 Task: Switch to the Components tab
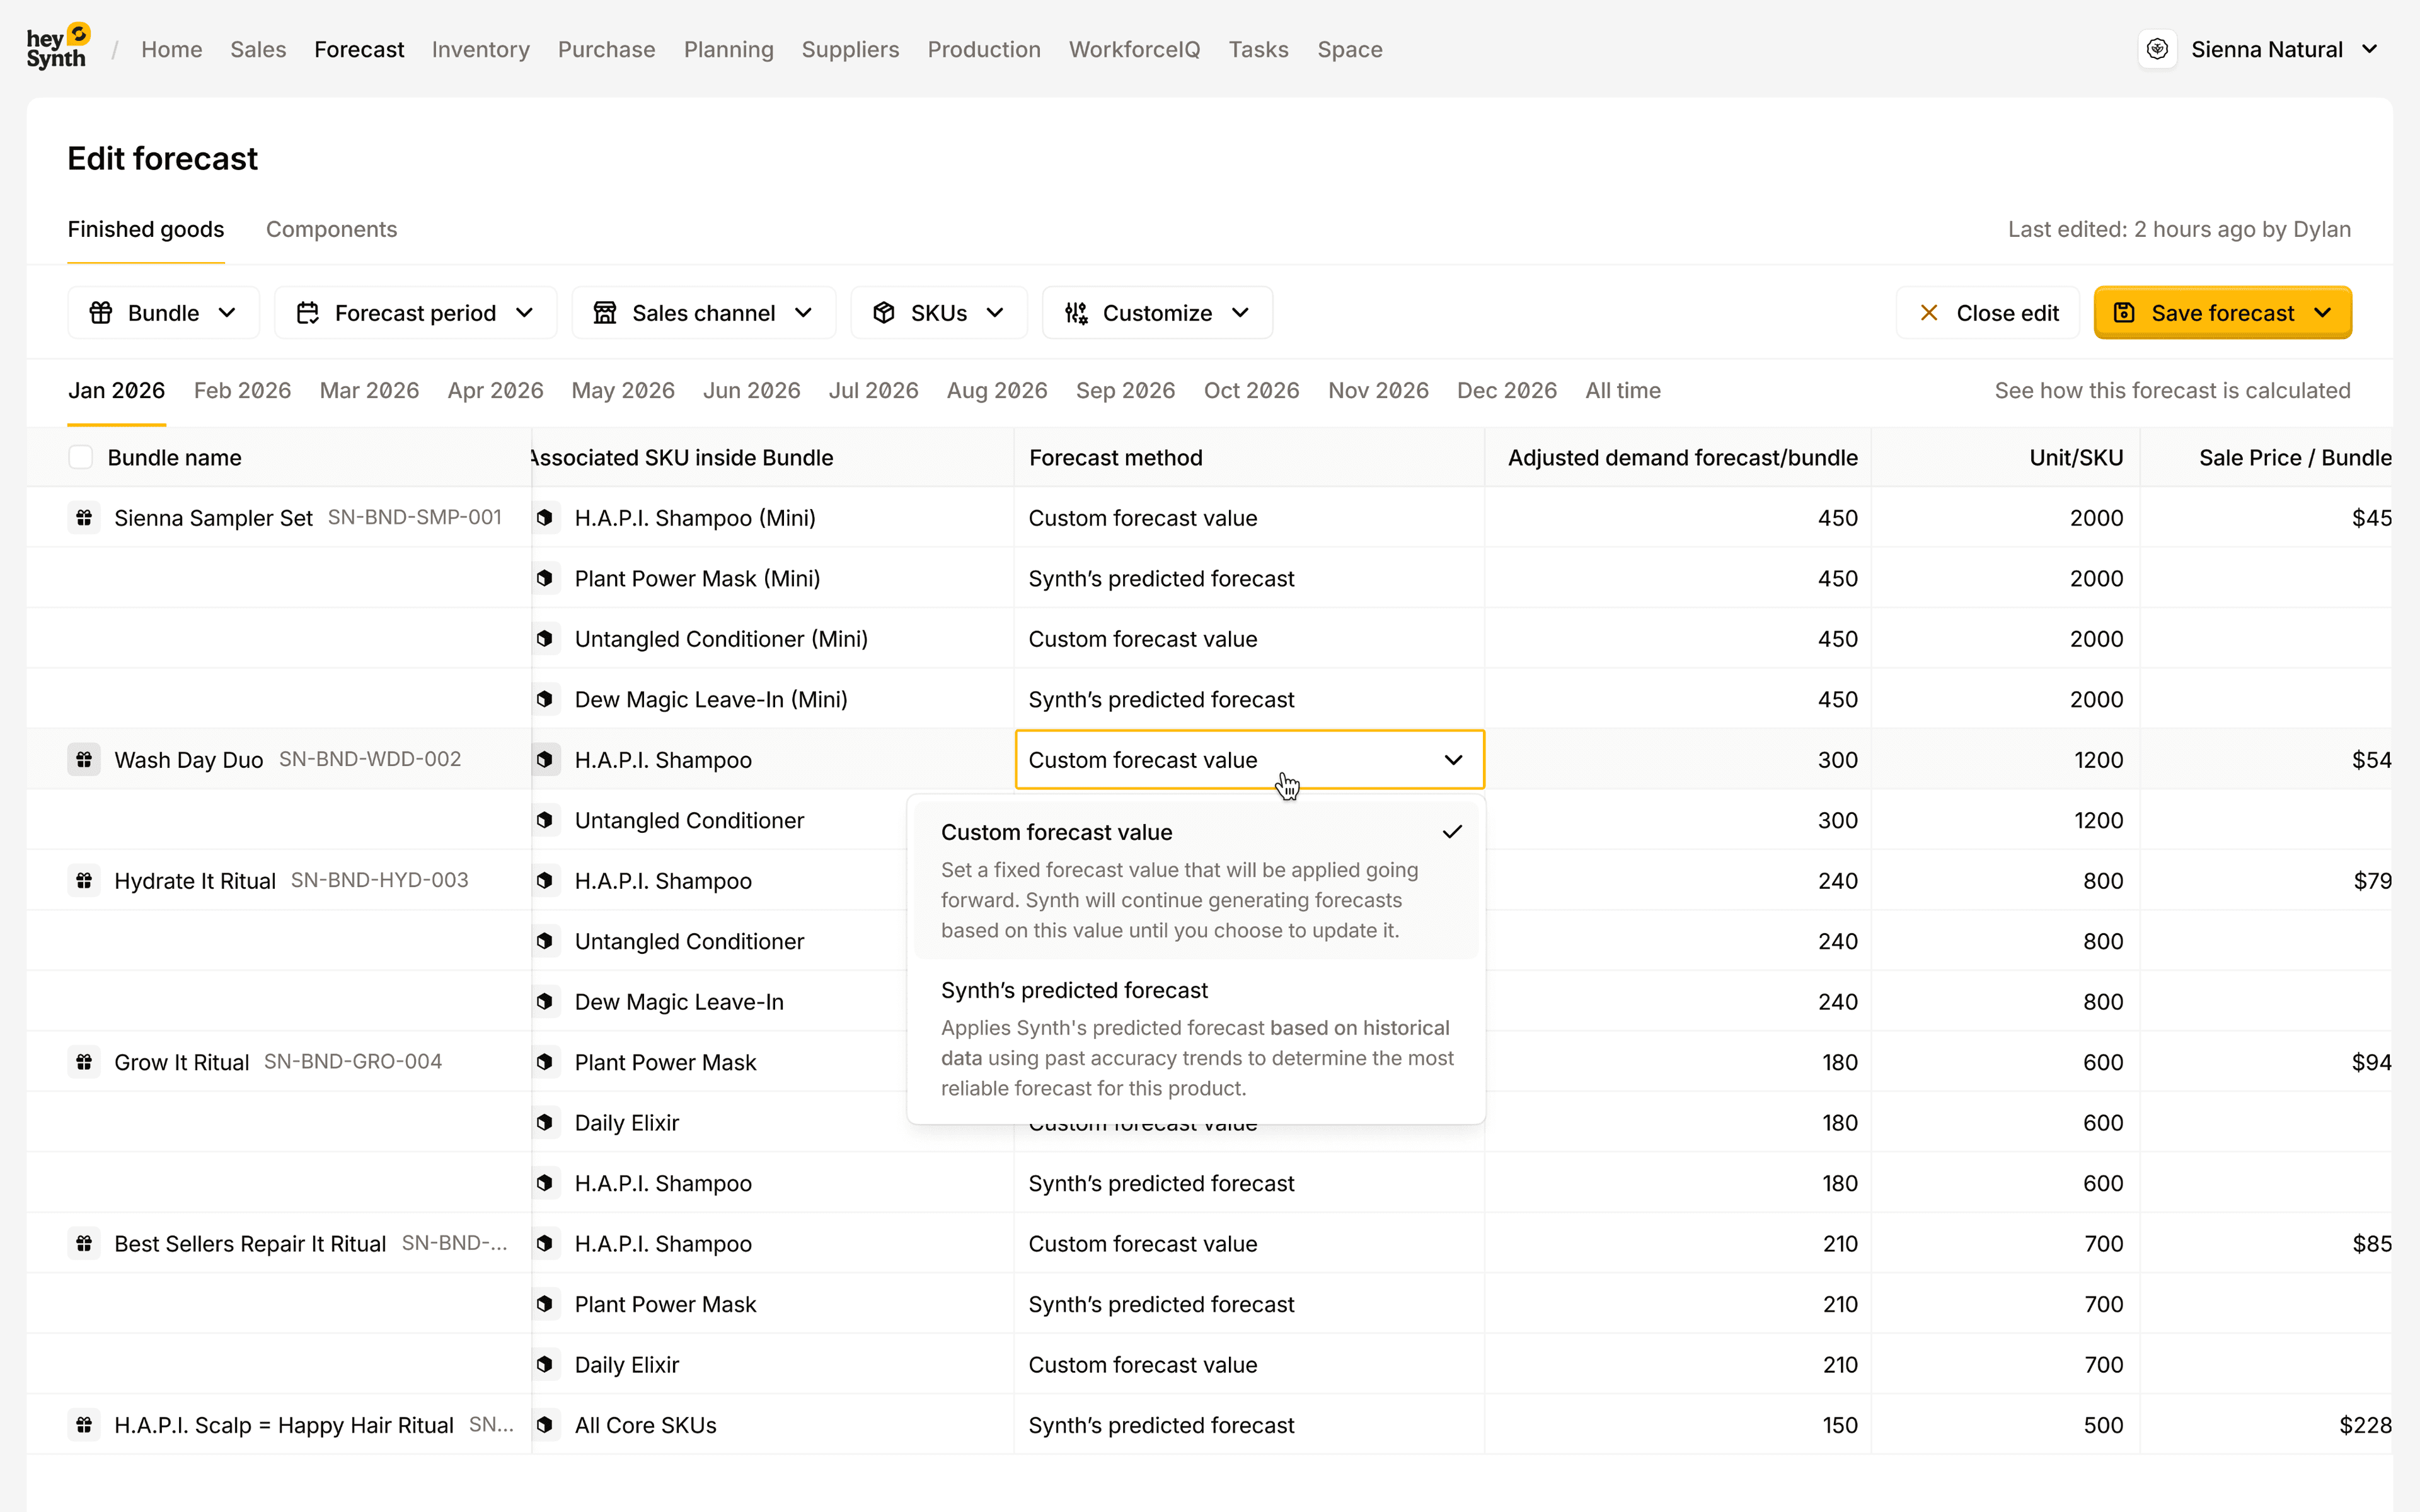331,229
